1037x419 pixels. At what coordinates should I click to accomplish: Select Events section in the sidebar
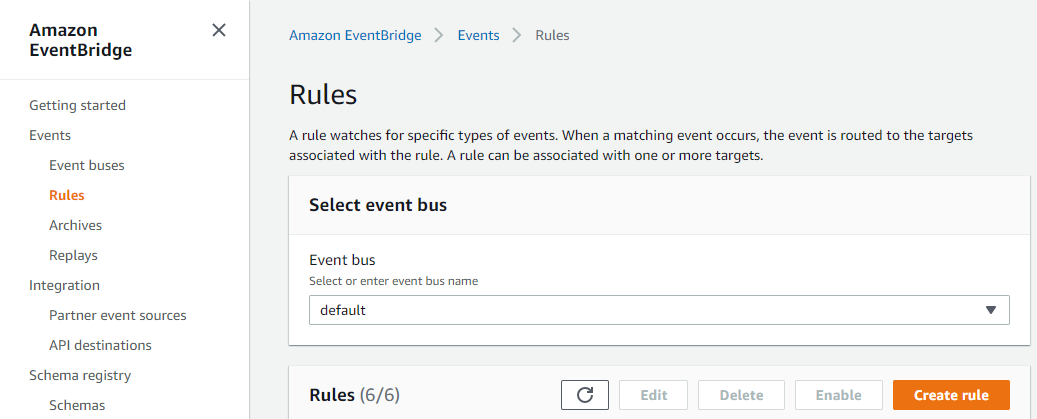pyautogui.click(x=50, y=135)
